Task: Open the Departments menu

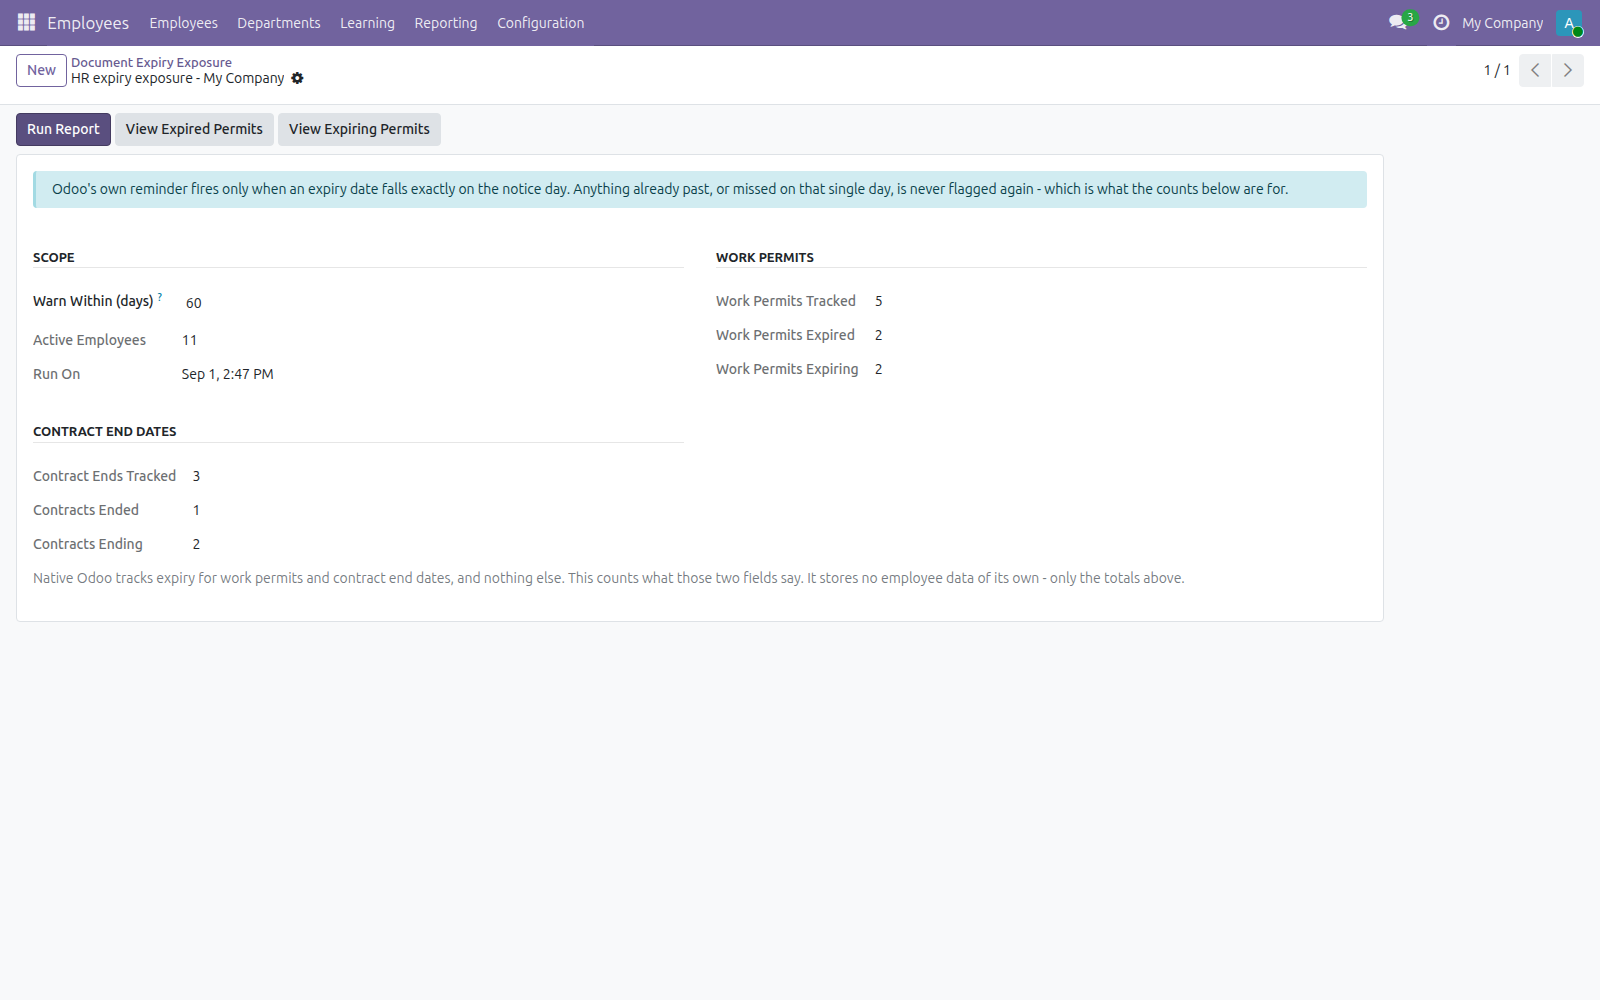Action: point(279,22)
